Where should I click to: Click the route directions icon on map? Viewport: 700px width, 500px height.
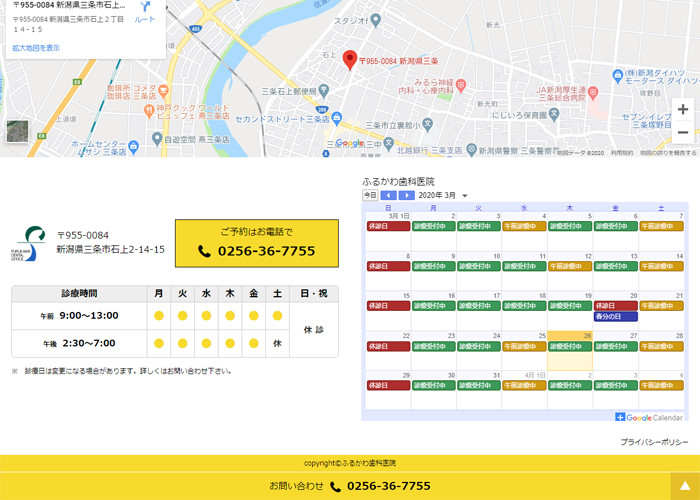click(144, 8)
